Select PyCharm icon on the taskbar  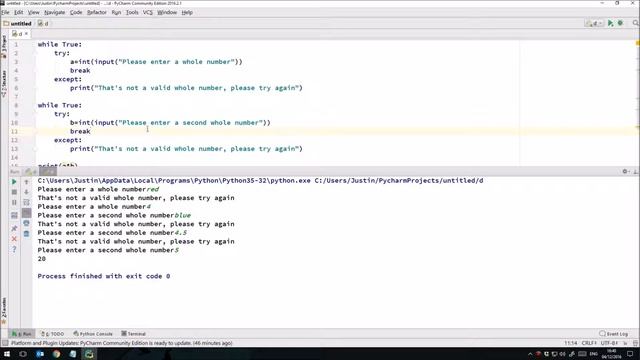89,354
